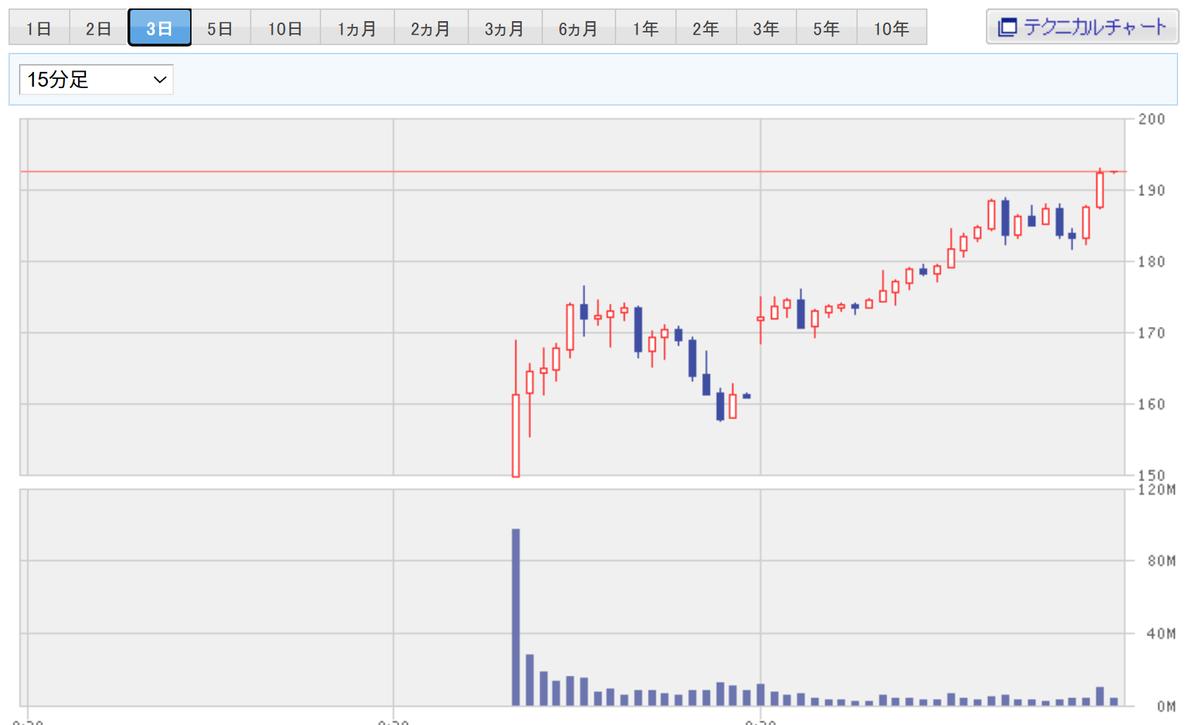Switch to the 10日 range tab

[285, 28]
